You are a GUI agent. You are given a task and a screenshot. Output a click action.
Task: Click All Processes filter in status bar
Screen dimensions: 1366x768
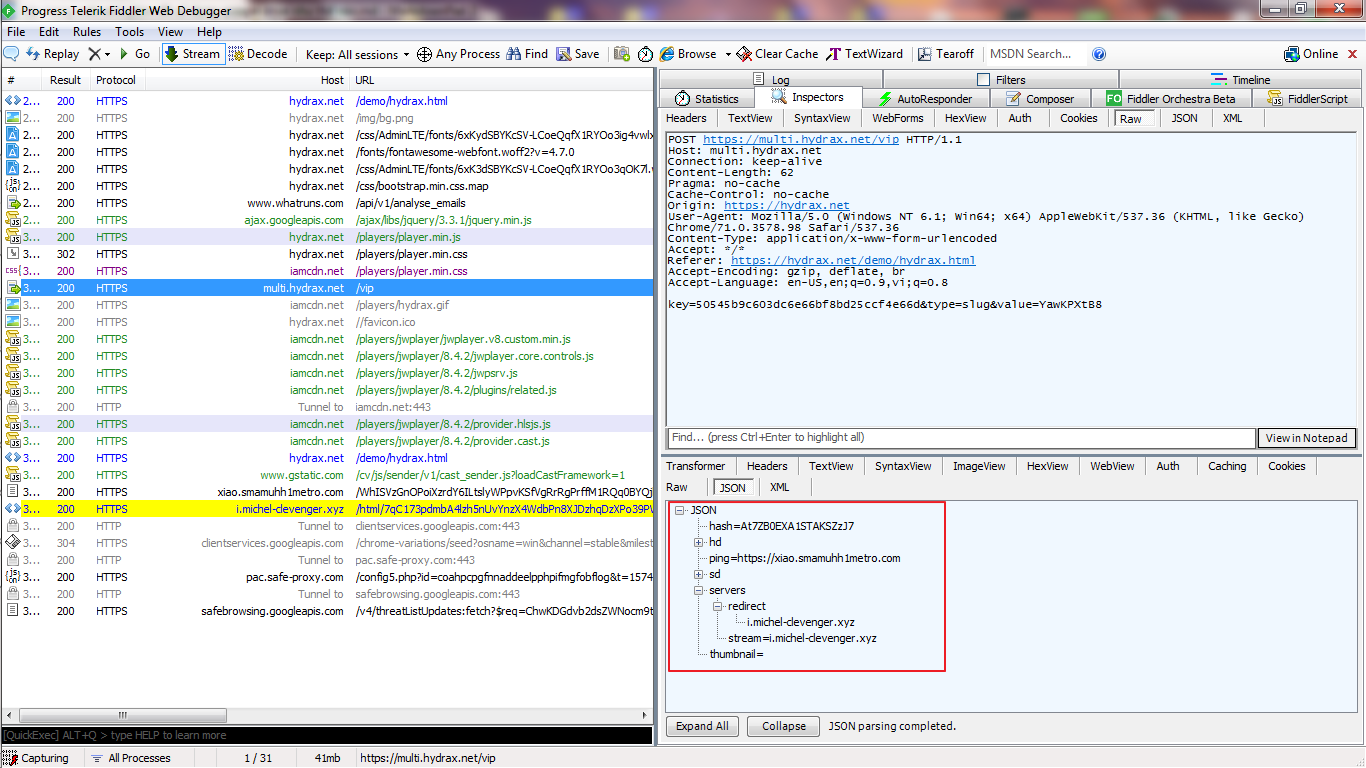tap(130, 758)
